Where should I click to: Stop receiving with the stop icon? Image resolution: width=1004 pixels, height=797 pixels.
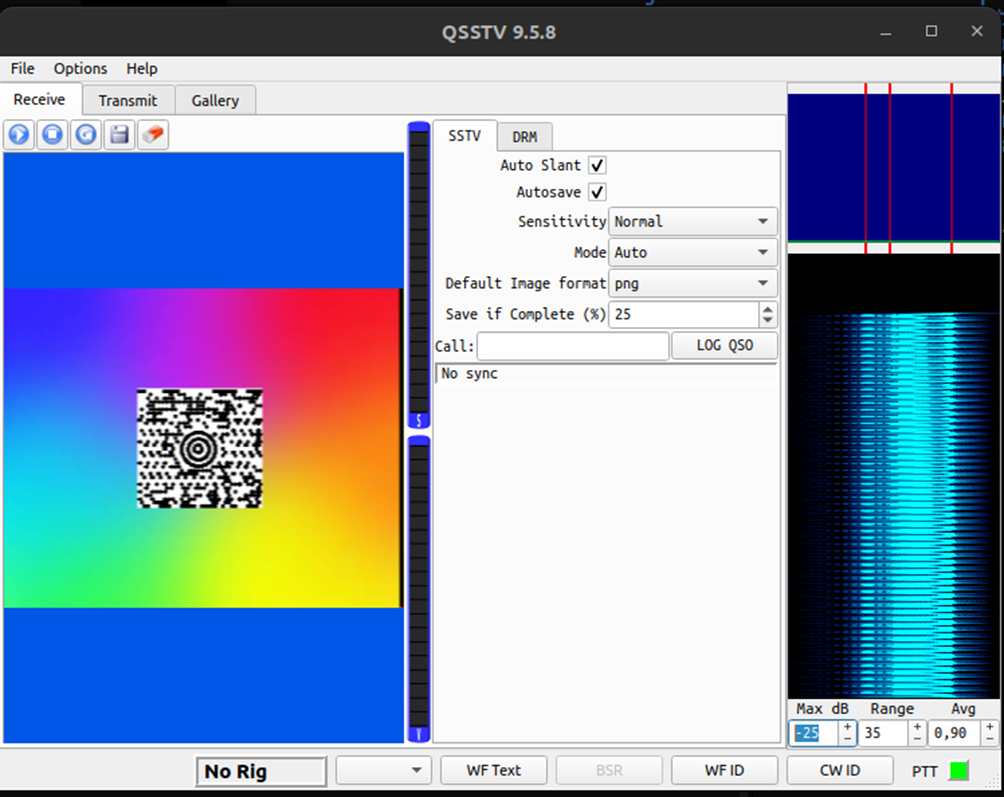point(53,134)
